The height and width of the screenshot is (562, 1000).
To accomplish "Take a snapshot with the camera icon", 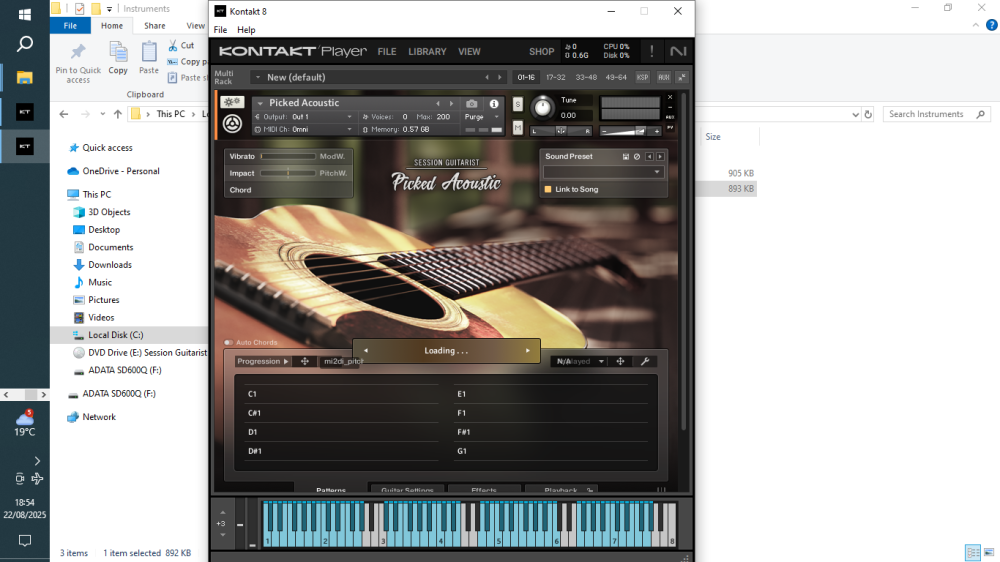I will pyautogui.click(x=471, y=103).
